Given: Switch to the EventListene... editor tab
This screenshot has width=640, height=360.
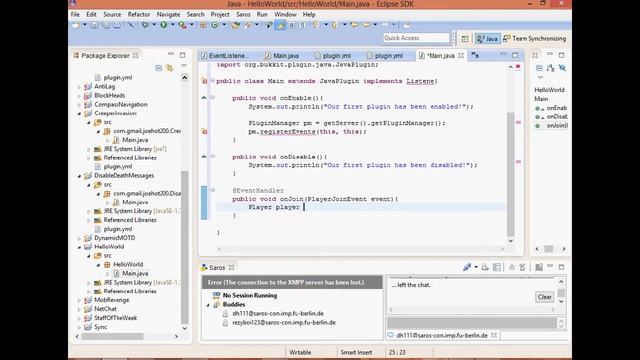Looking at the screenshot, I should click(x=224, y=56).
